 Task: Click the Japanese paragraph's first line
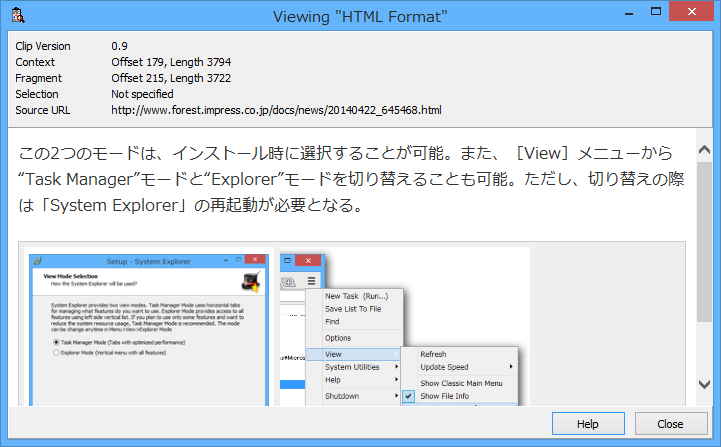point(346,153)
